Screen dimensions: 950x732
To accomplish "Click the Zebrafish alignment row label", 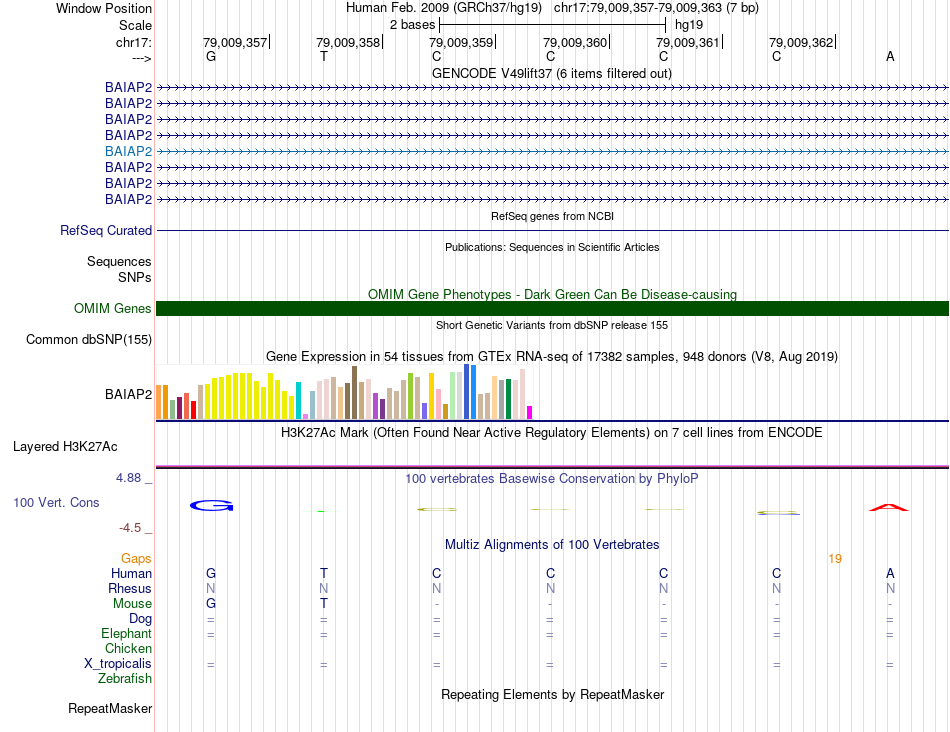I will click(x=125, y=679).
